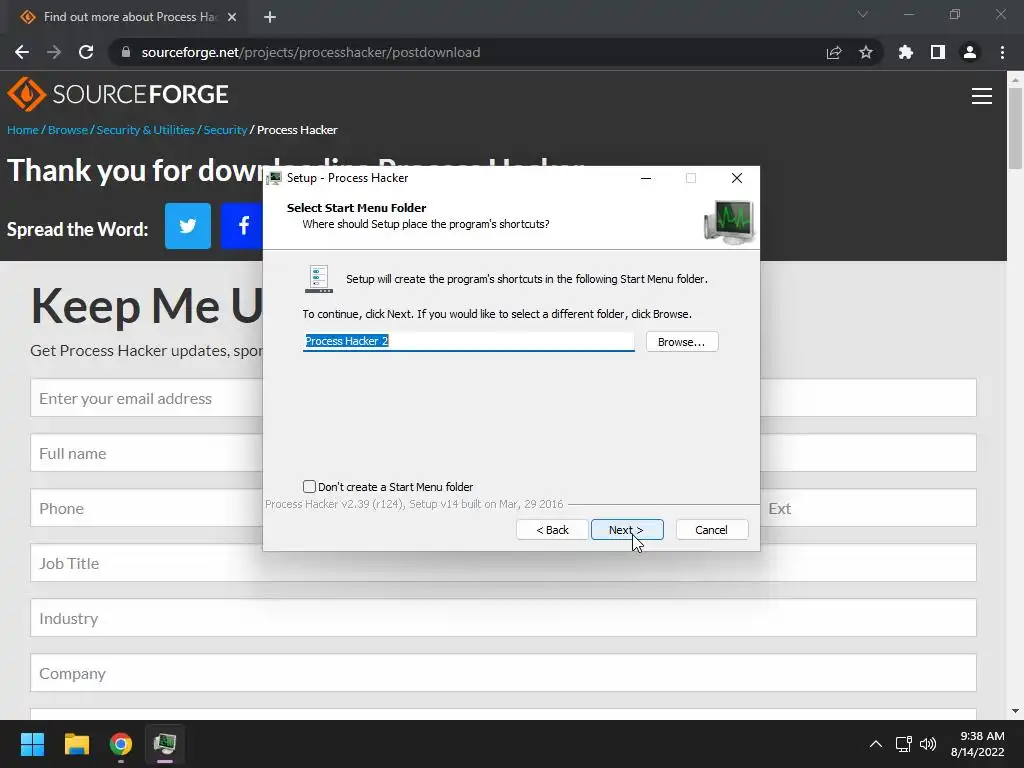1024x768 pixels.
Task: Click the Job Title field
Action: pos(503,562)
